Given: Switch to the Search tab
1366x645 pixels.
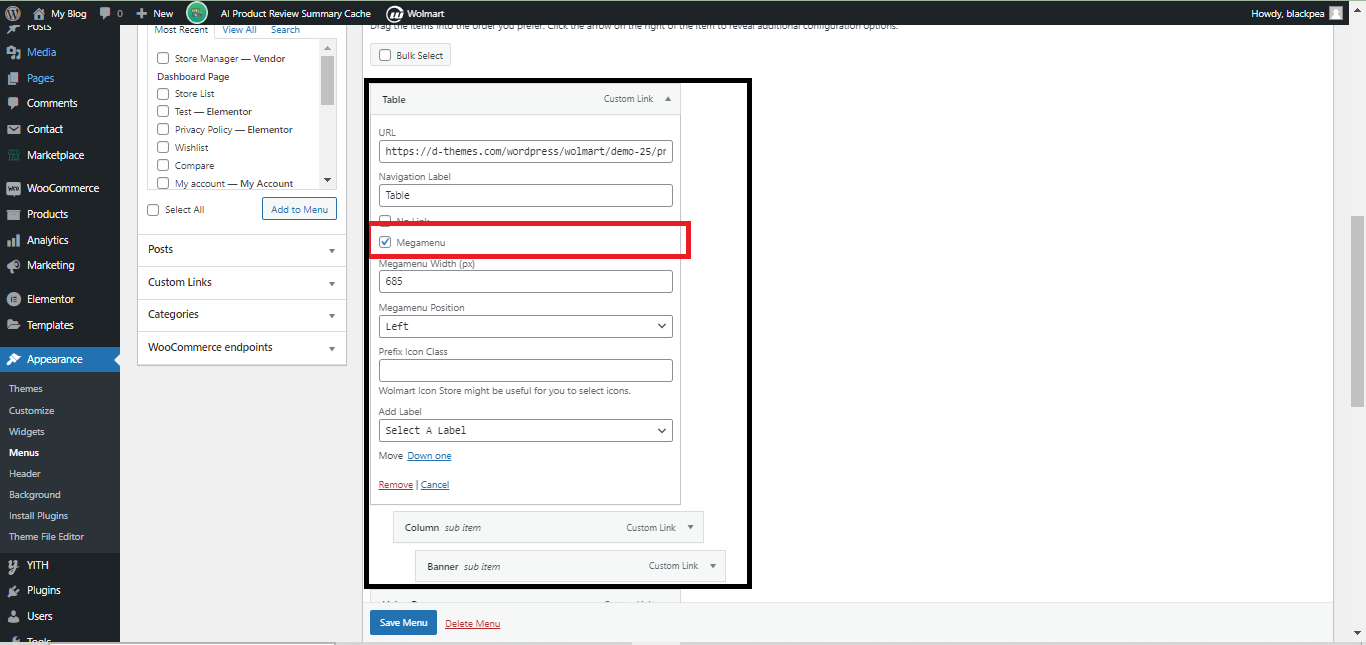Looking at the screenshot, I should (286, 30).
